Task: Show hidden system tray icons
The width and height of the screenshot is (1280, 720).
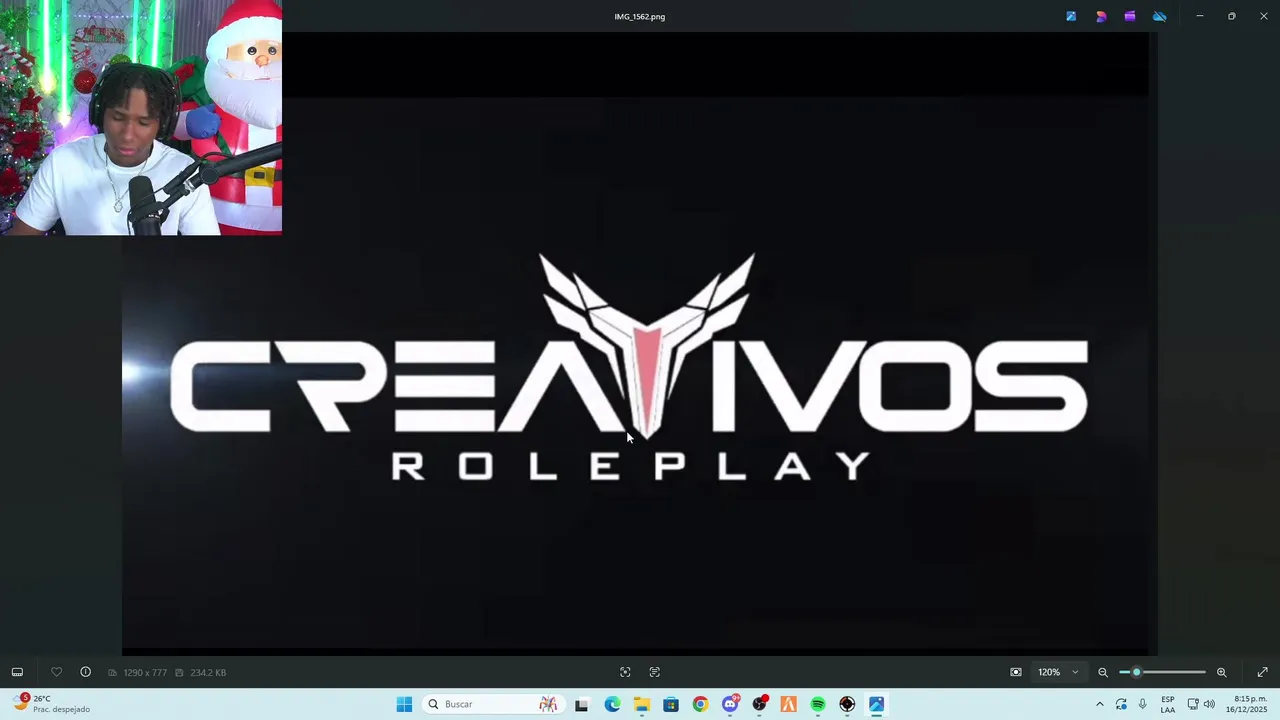Action: pos(1100,704)
